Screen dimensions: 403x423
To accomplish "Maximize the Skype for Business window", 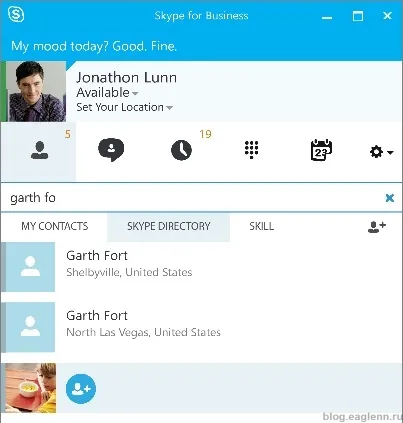I will tap(358, 16).
